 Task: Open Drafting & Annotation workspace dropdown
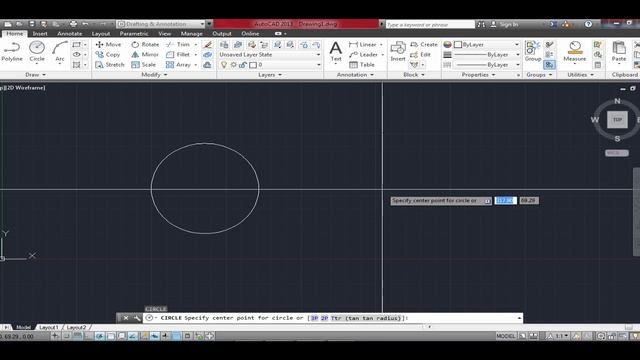click(x=160, y=24)
